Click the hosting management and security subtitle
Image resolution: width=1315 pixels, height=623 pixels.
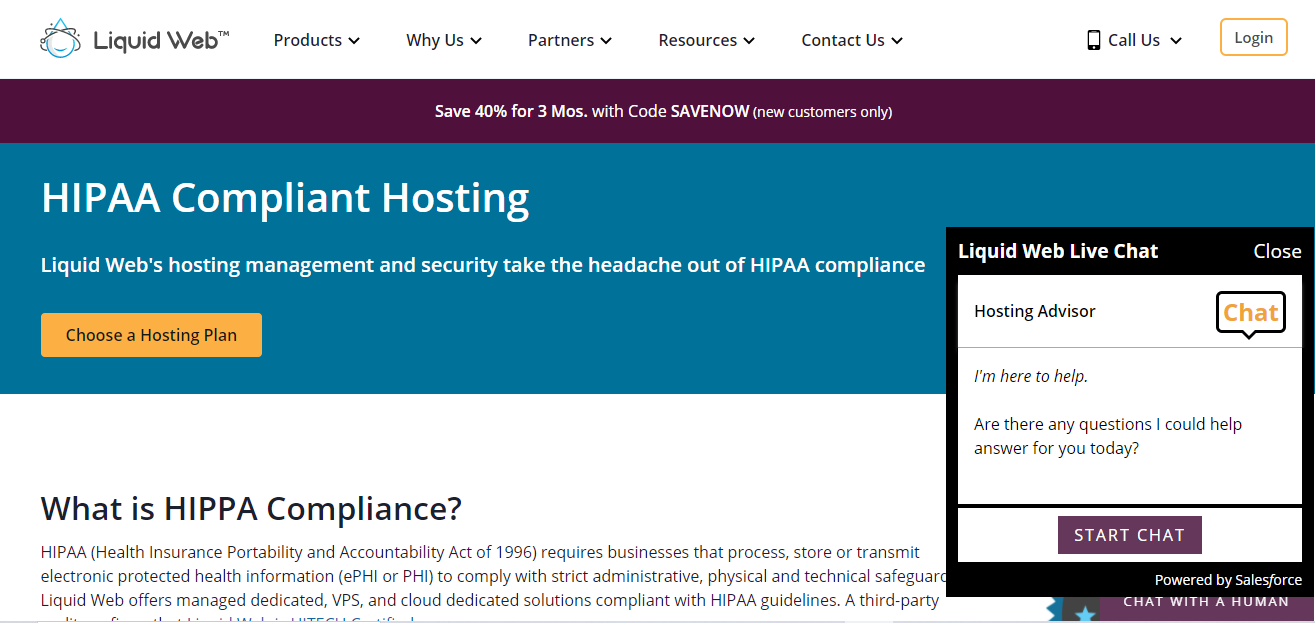tap(483, 265)
